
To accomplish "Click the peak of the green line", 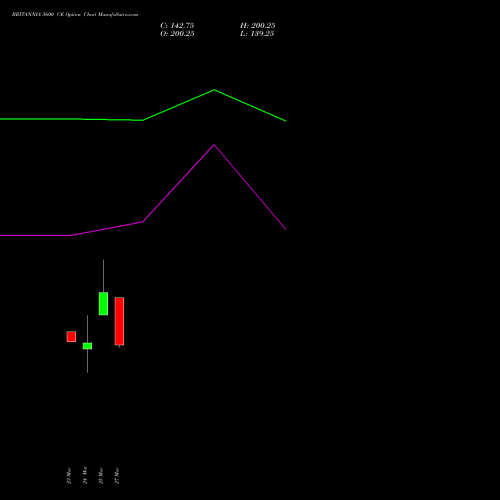I will pyautogui.click(x=214, y=90).
